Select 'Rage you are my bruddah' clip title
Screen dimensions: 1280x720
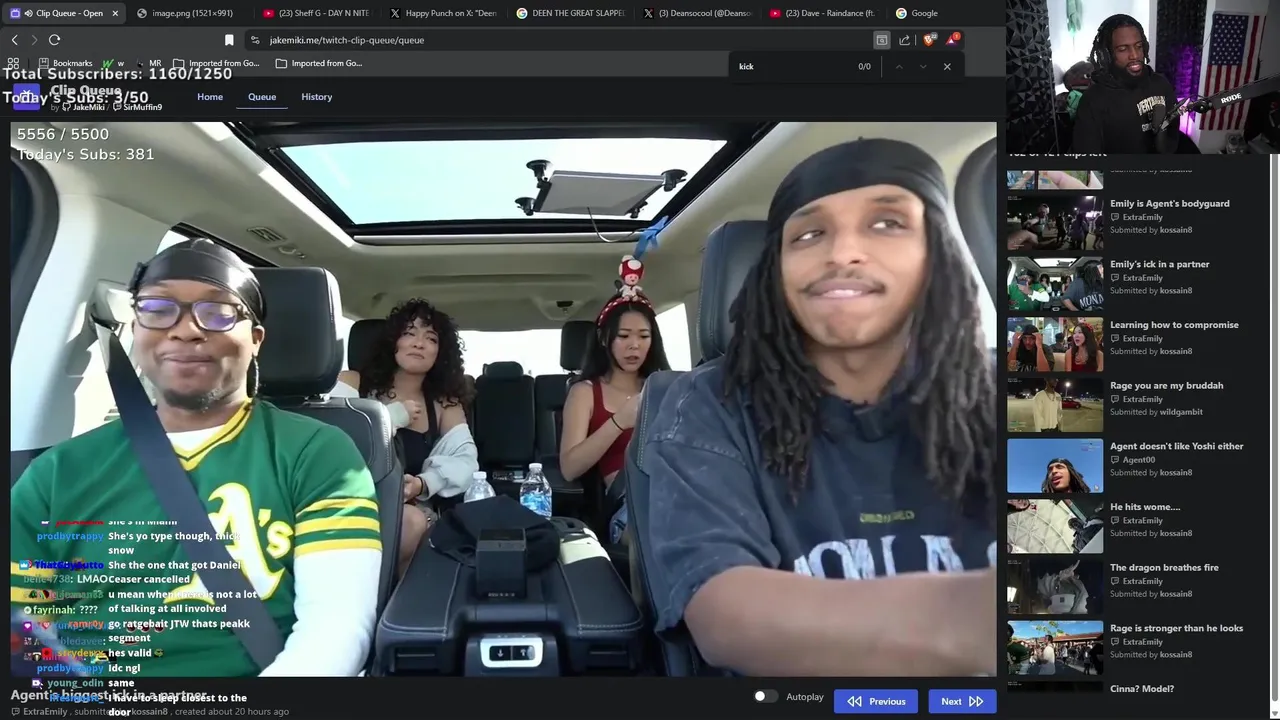tap(1166, 386)
